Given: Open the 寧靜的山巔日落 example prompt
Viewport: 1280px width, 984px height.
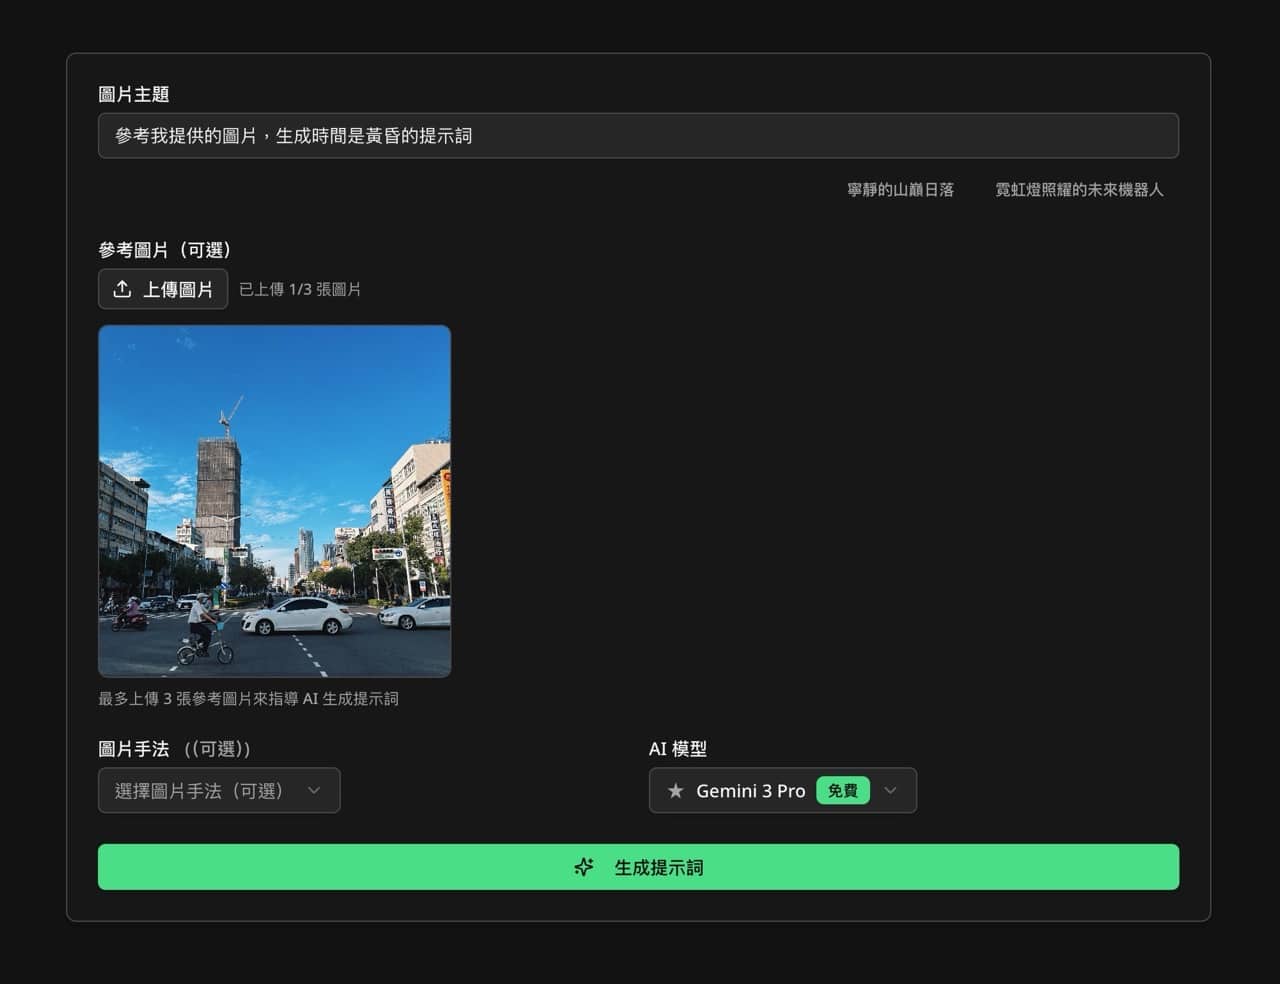Looking at the screenshot, I should 899,189.
